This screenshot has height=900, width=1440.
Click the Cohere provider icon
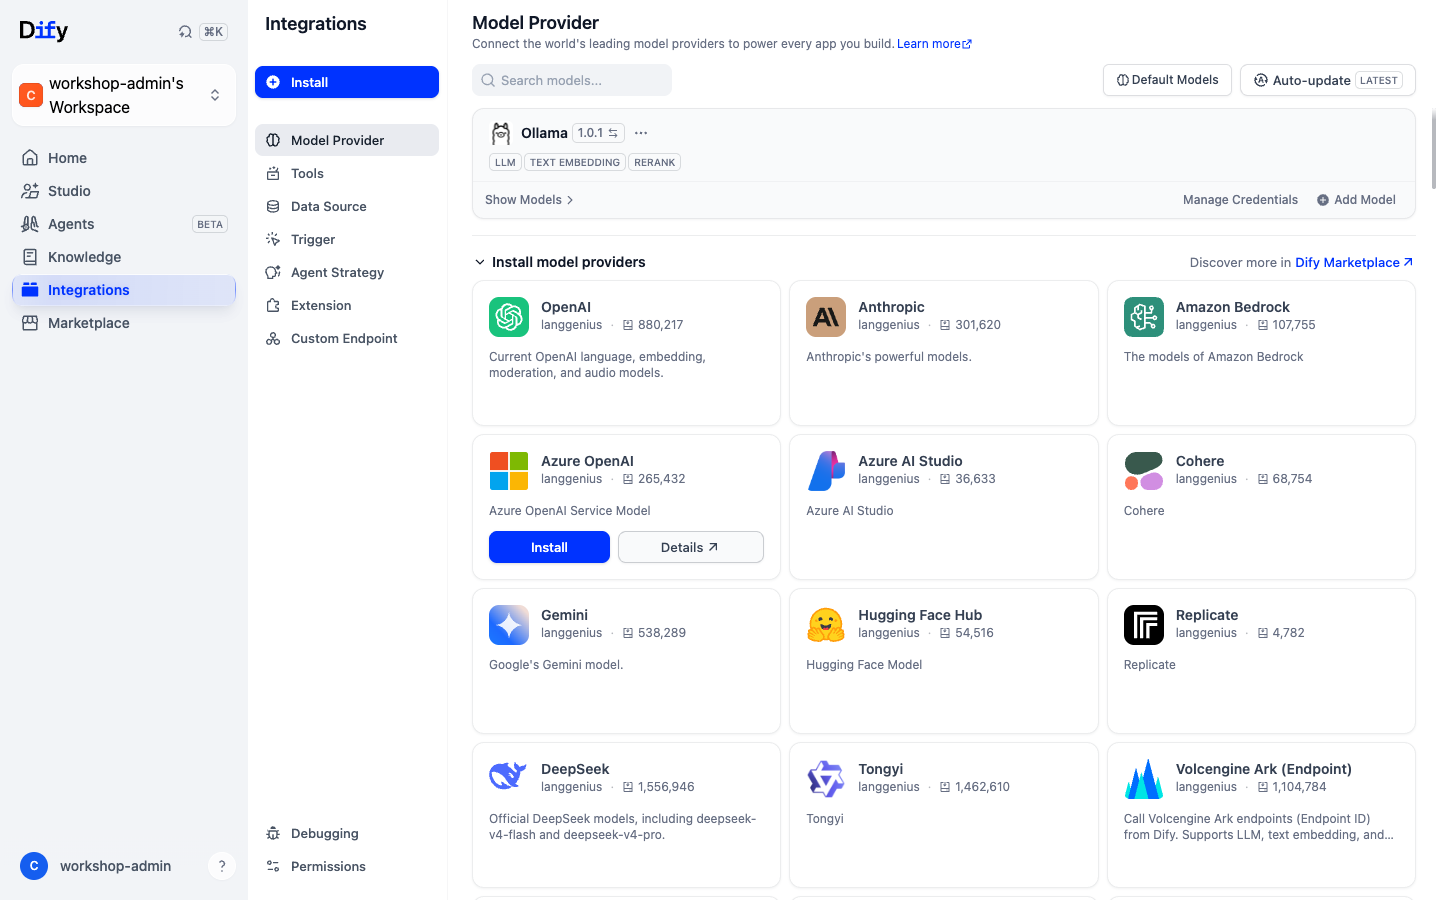1144,471
